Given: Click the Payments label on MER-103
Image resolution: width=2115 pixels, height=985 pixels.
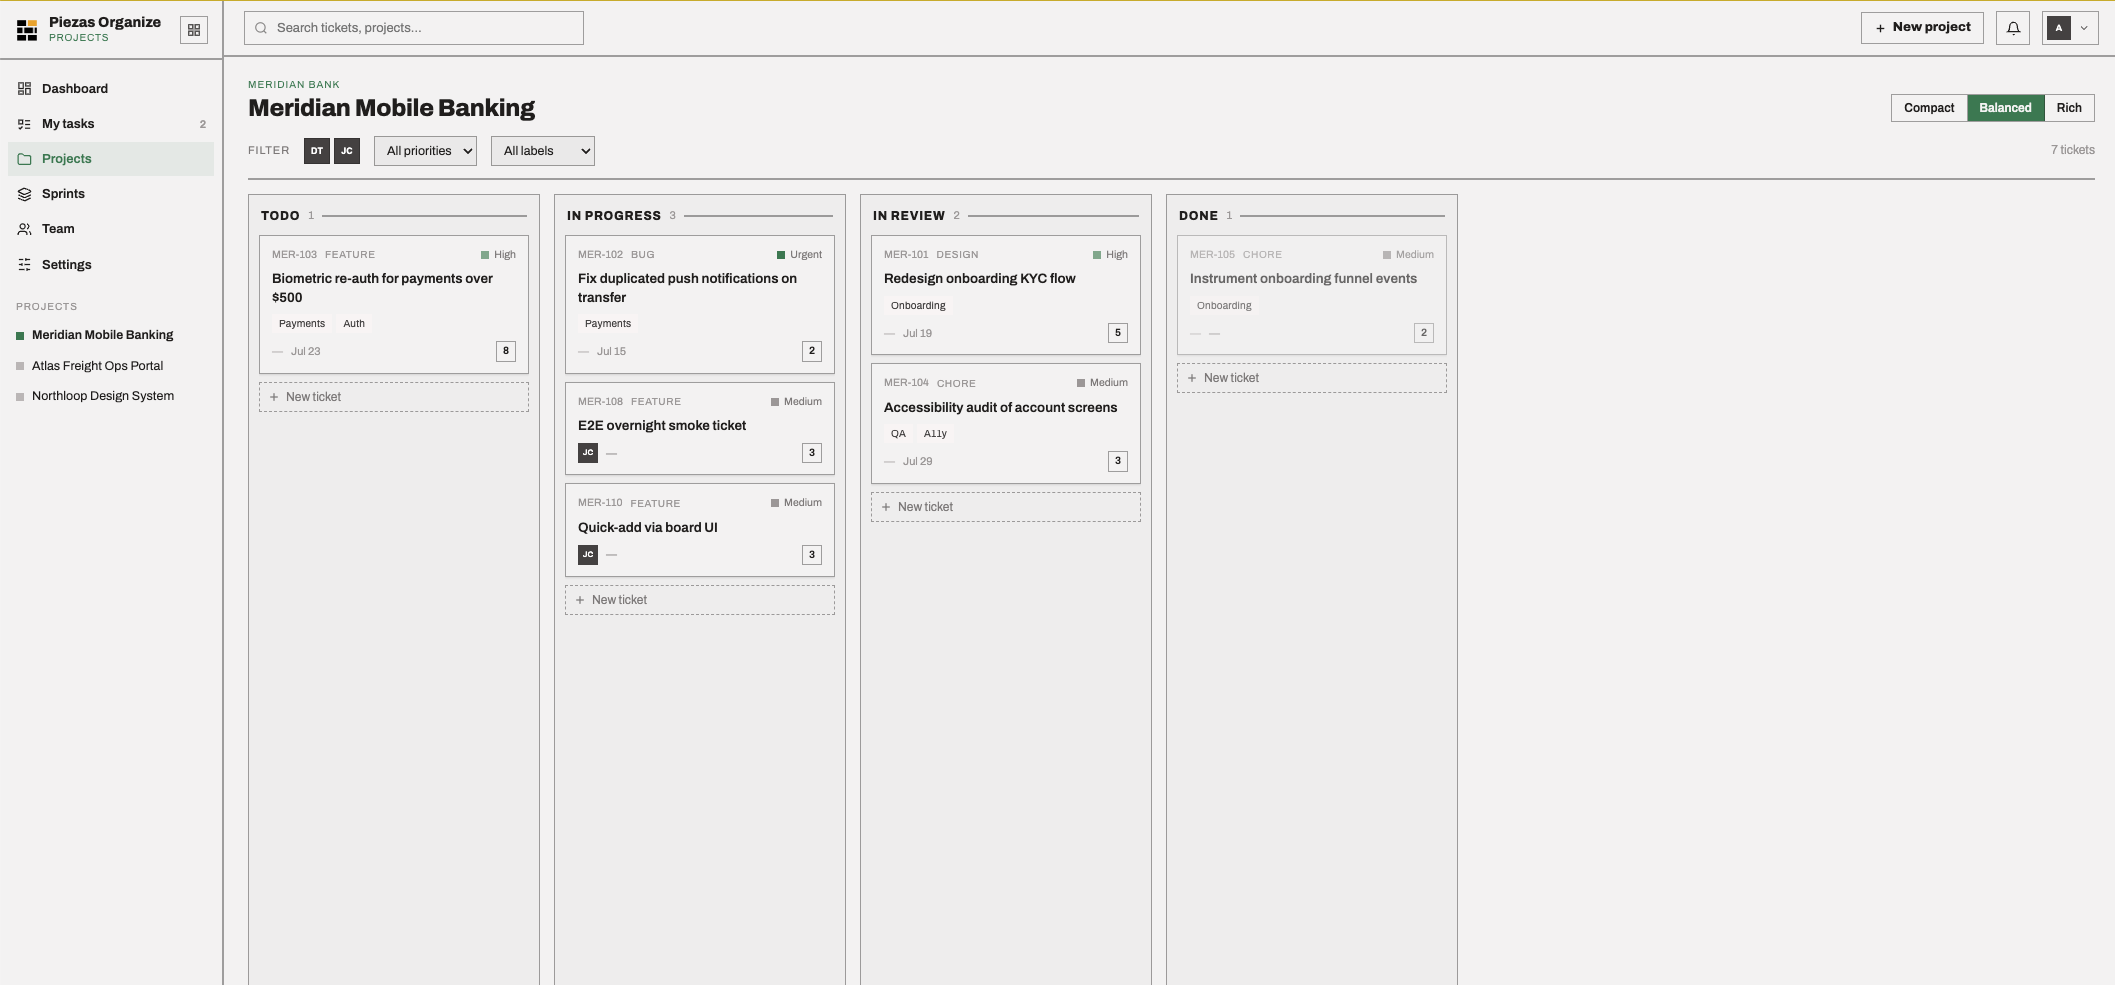Looking at the screenshot, I should pyautogui.click(x=302, y=324).
